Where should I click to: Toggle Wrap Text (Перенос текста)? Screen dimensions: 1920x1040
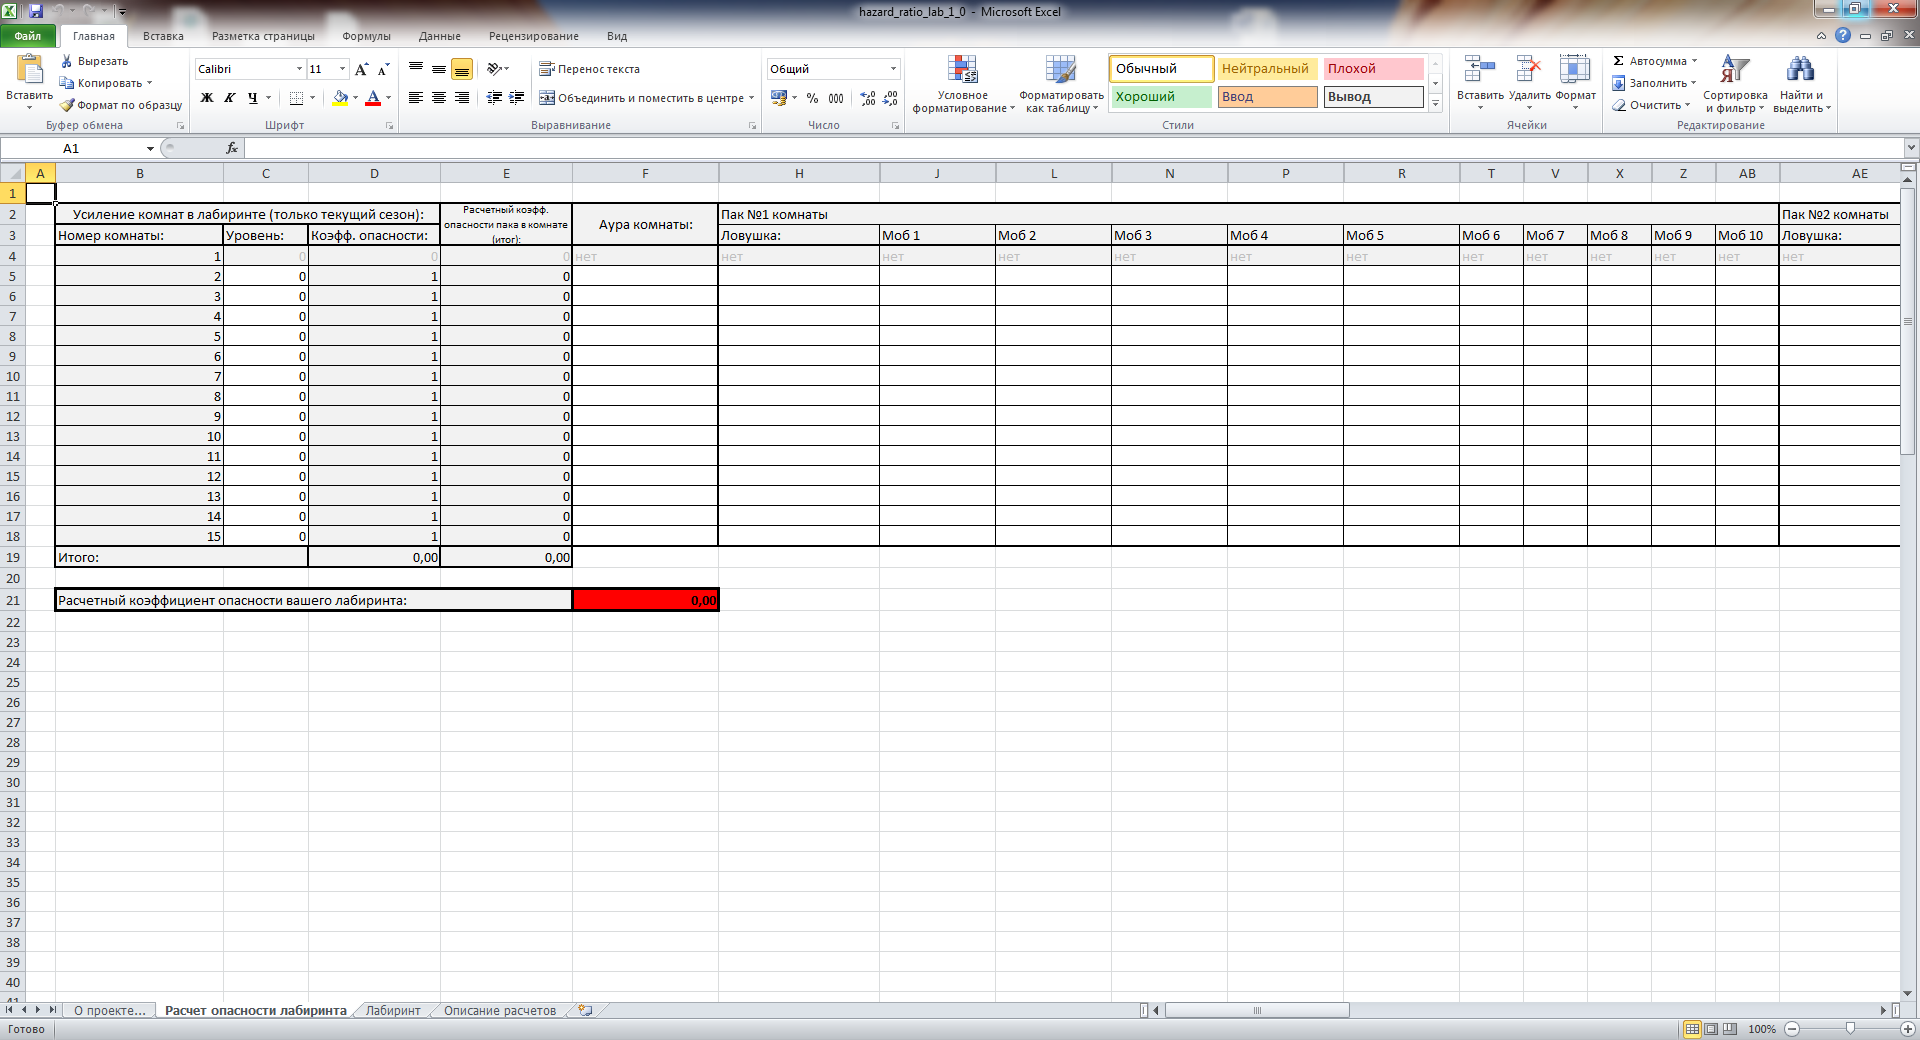(589, 69)
